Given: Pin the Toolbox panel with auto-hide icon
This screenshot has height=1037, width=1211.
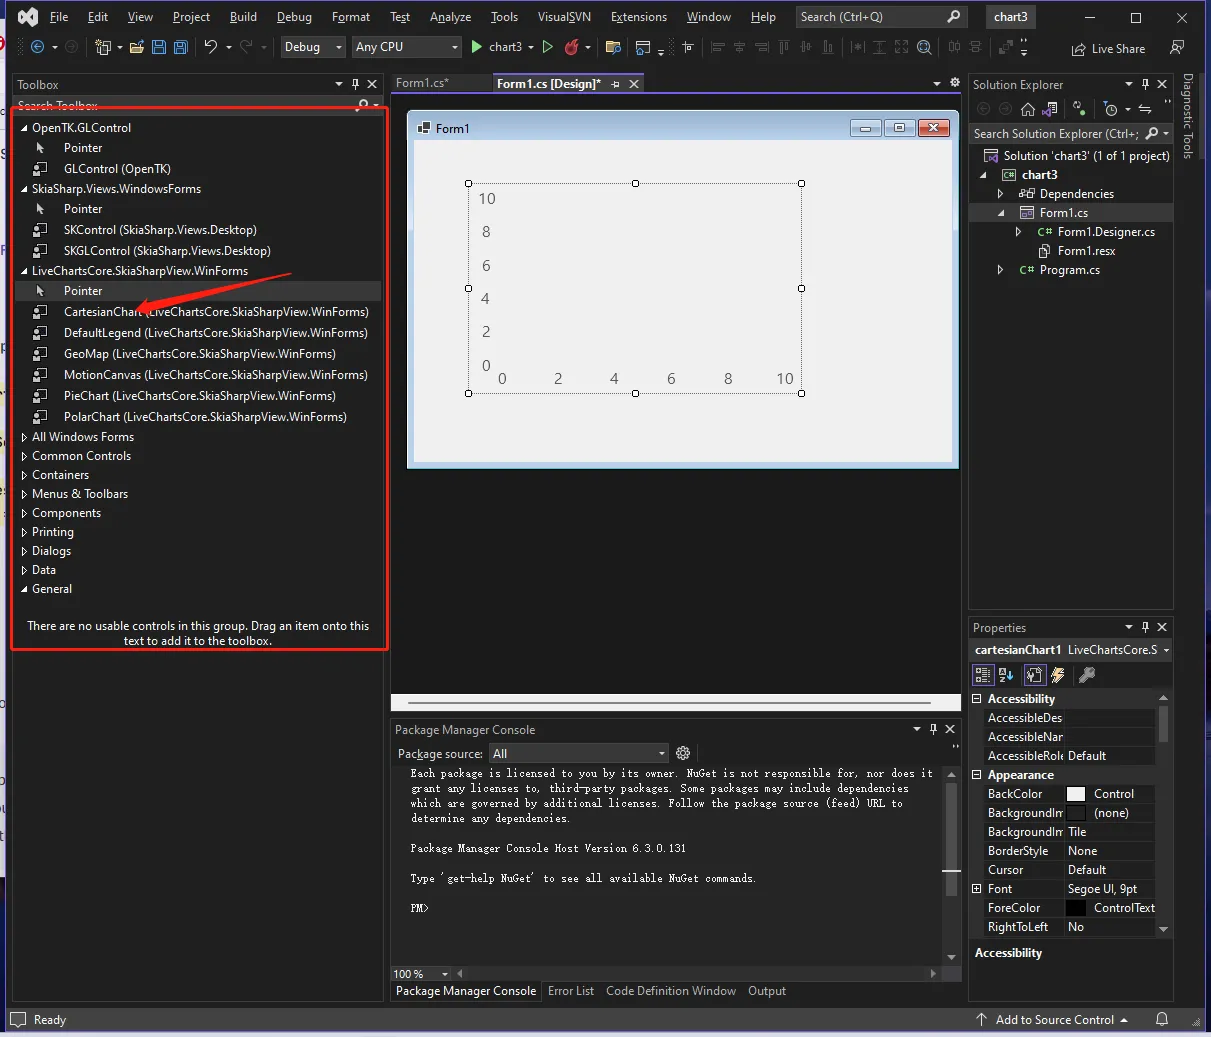Looking at the screenshot, I should pos(355,84).
